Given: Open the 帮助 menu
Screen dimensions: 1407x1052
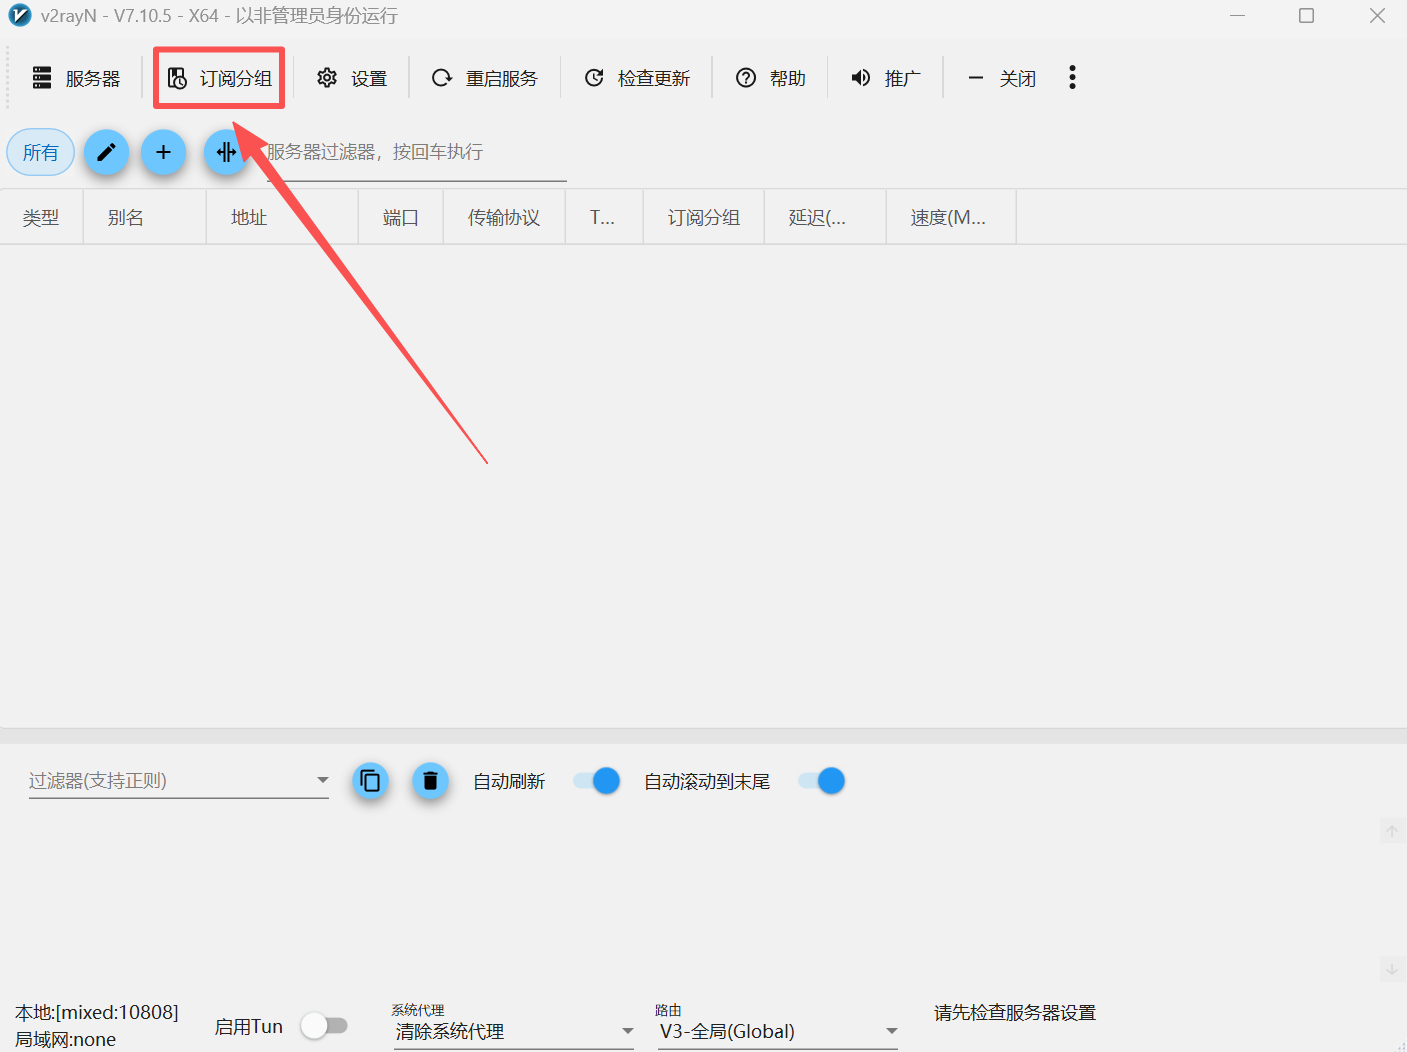Looking at the screenshot, I should click(x=771, y=78).
